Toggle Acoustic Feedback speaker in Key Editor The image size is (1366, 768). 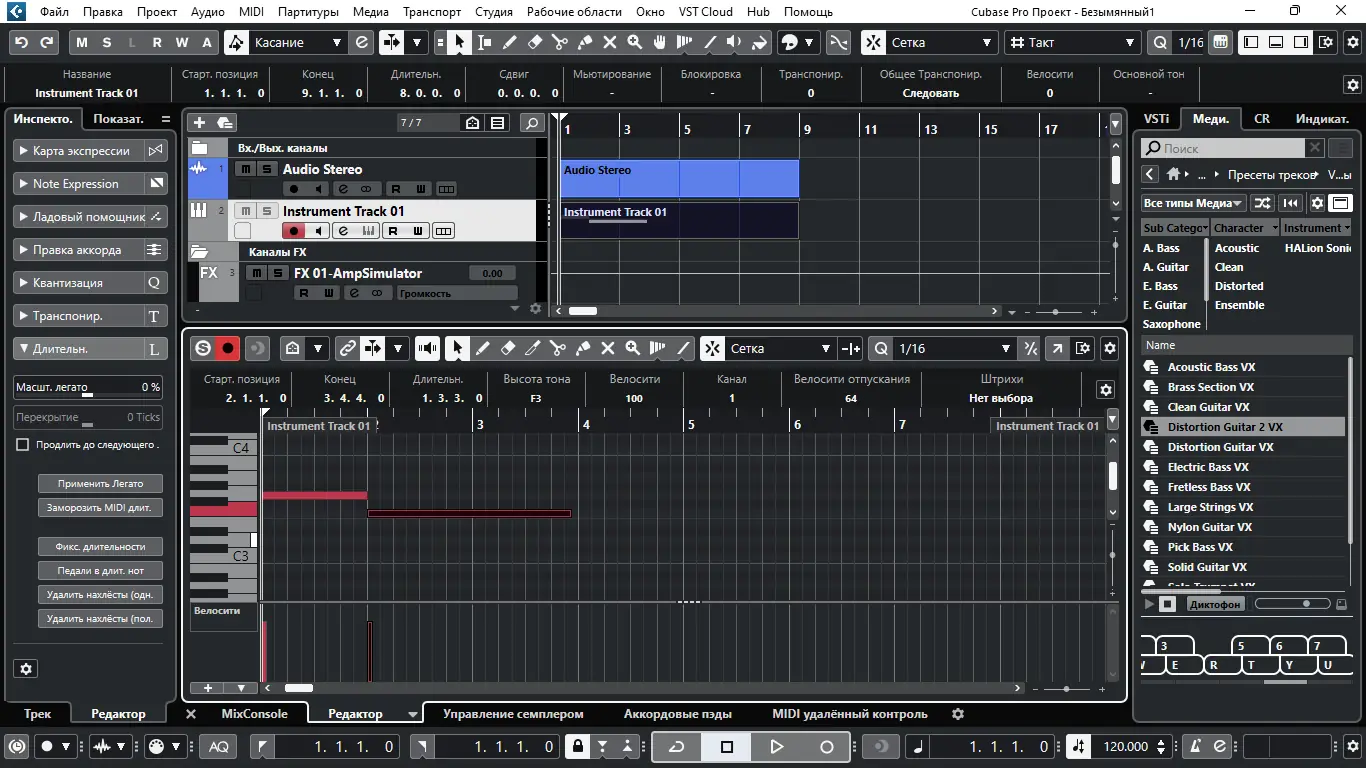pyautogui.click(x=428, y=348)
